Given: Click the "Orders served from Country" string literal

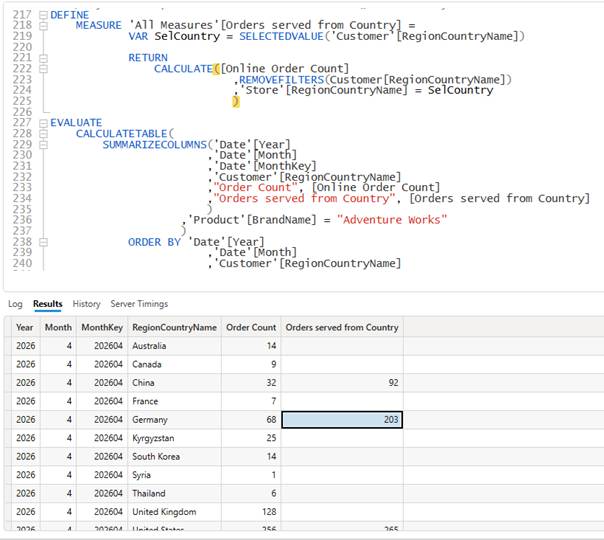Looking at the screenshot, I should click(x=304, y=199).
